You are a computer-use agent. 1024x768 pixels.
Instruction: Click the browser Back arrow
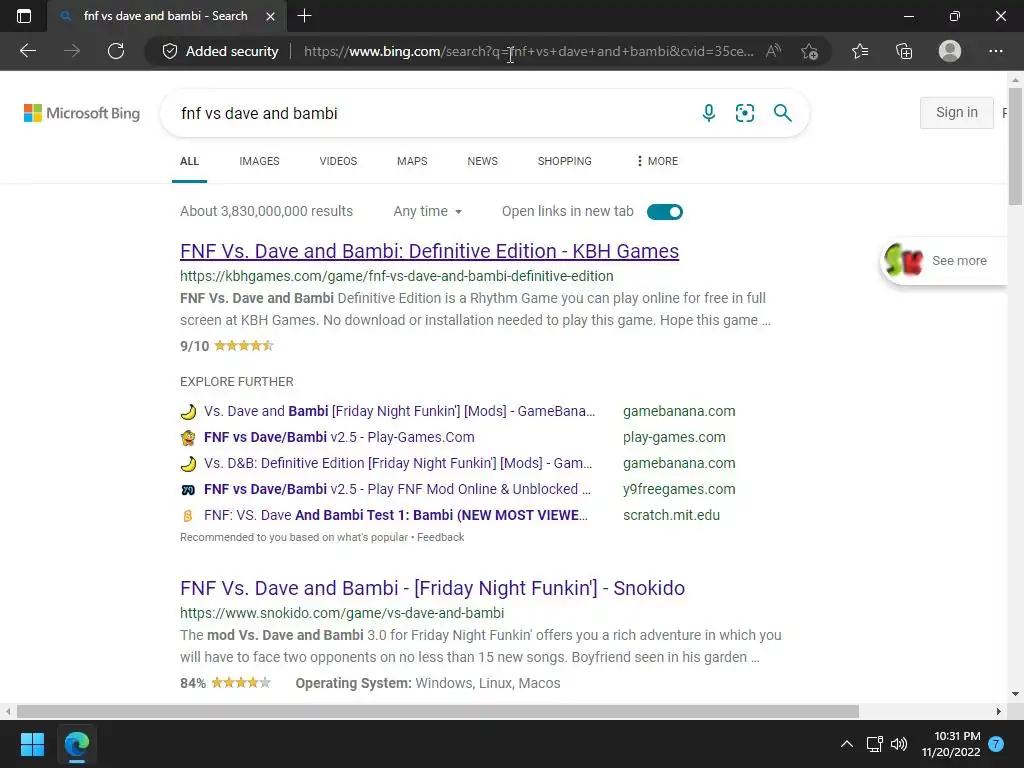(x=28, y=51)
